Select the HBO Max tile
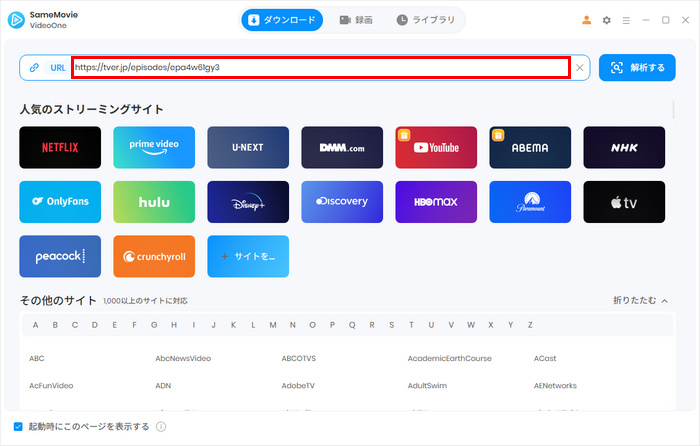Image resolution: width=700 pixels, height=446 pixels. 436,202
